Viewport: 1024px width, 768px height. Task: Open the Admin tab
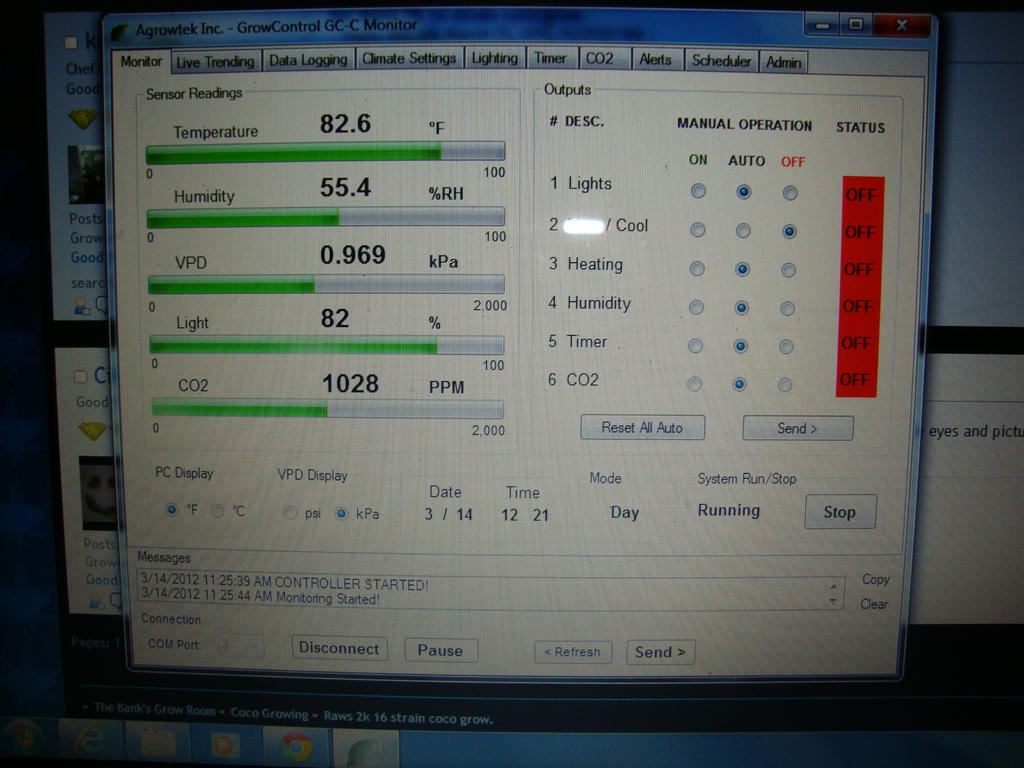click(784, 62)
